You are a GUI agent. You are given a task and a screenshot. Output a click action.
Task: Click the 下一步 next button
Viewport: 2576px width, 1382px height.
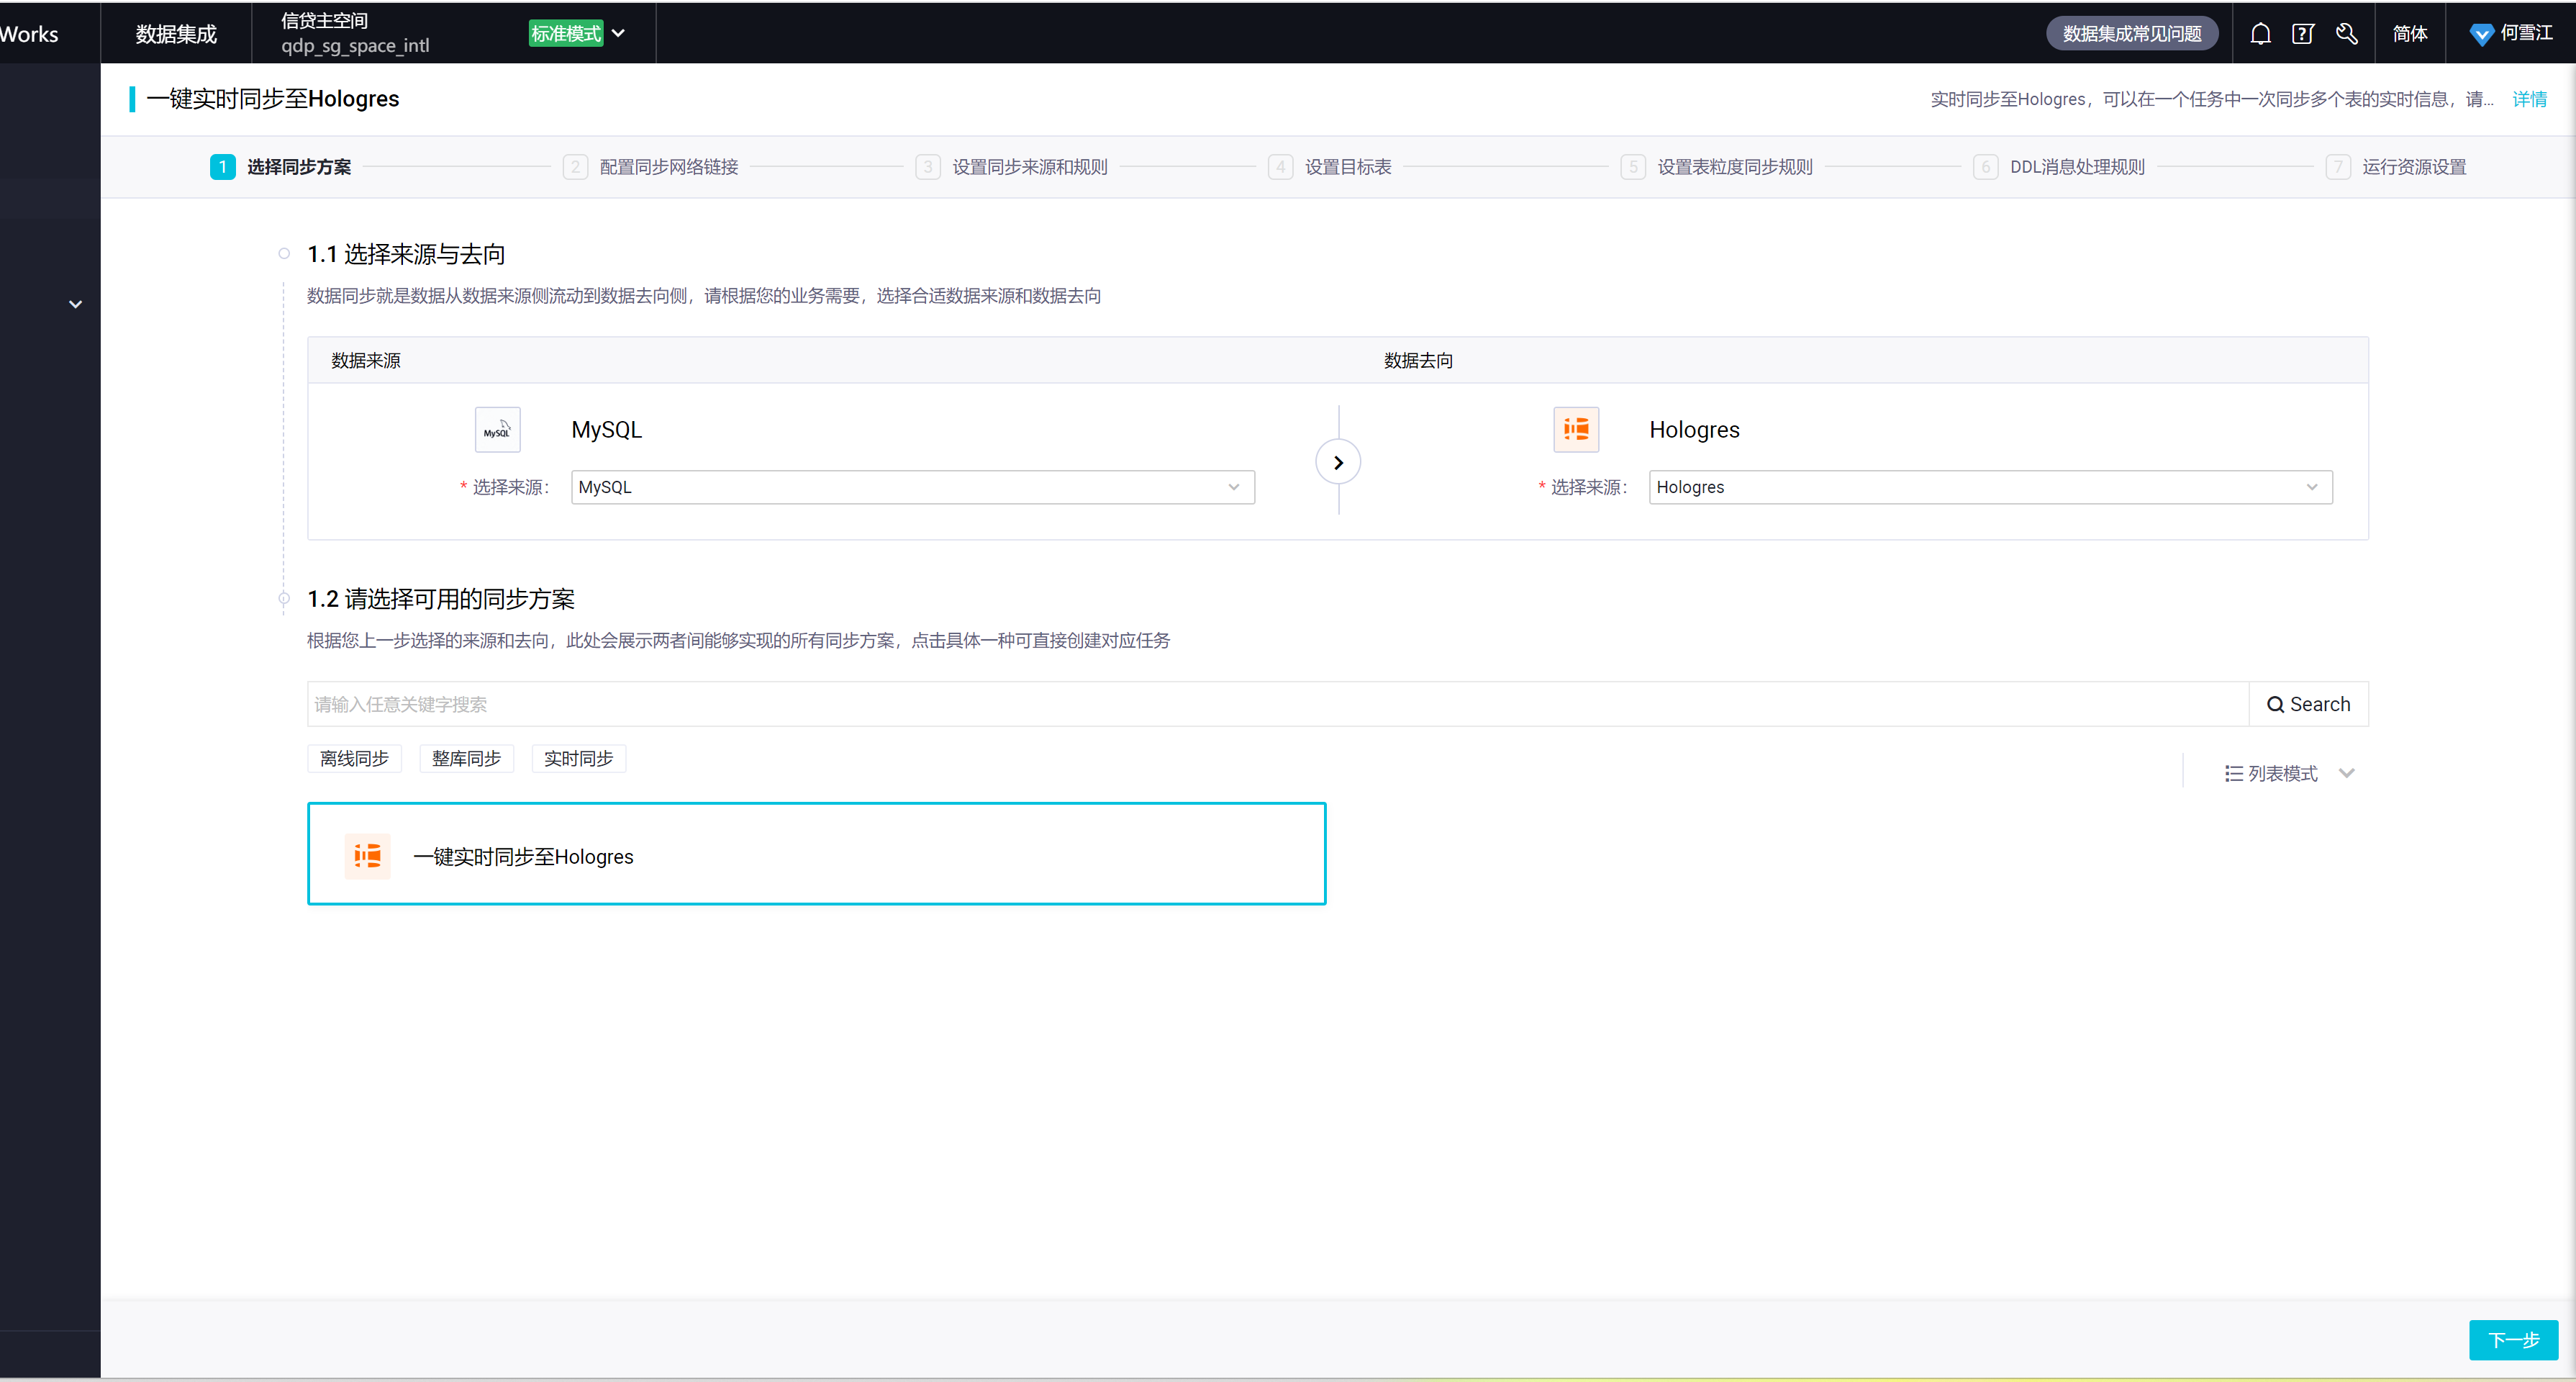pos(2513,1340)
